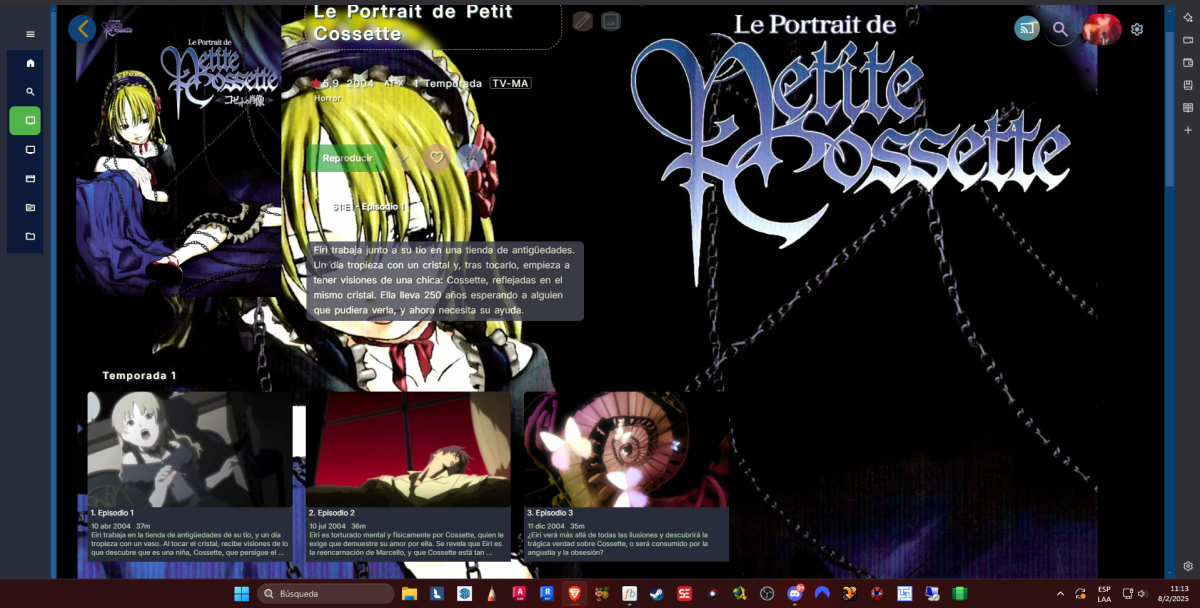This screenshot has height=608, width=1200.
Task: Click Reproducir to play episode one
Action: [348, 158]
